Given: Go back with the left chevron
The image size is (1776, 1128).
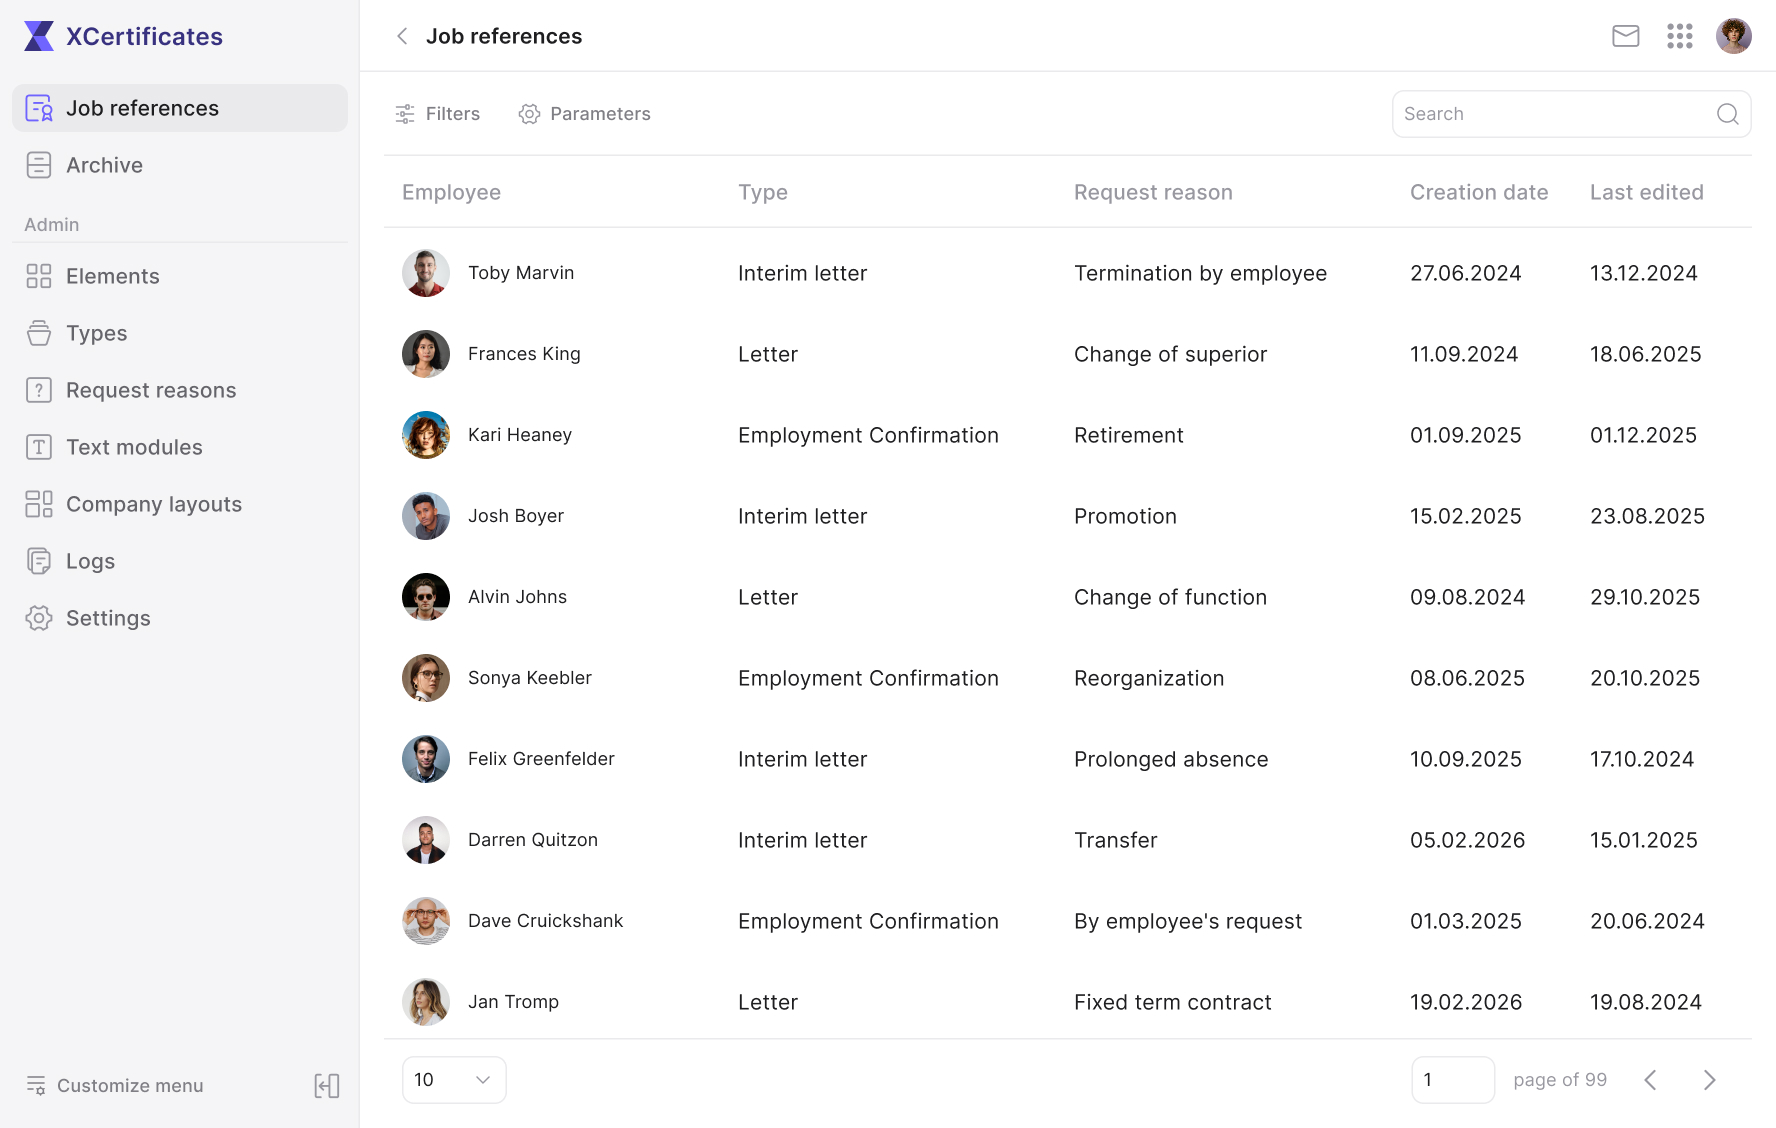Looking at the screenshot, I should tap(402, 36).
